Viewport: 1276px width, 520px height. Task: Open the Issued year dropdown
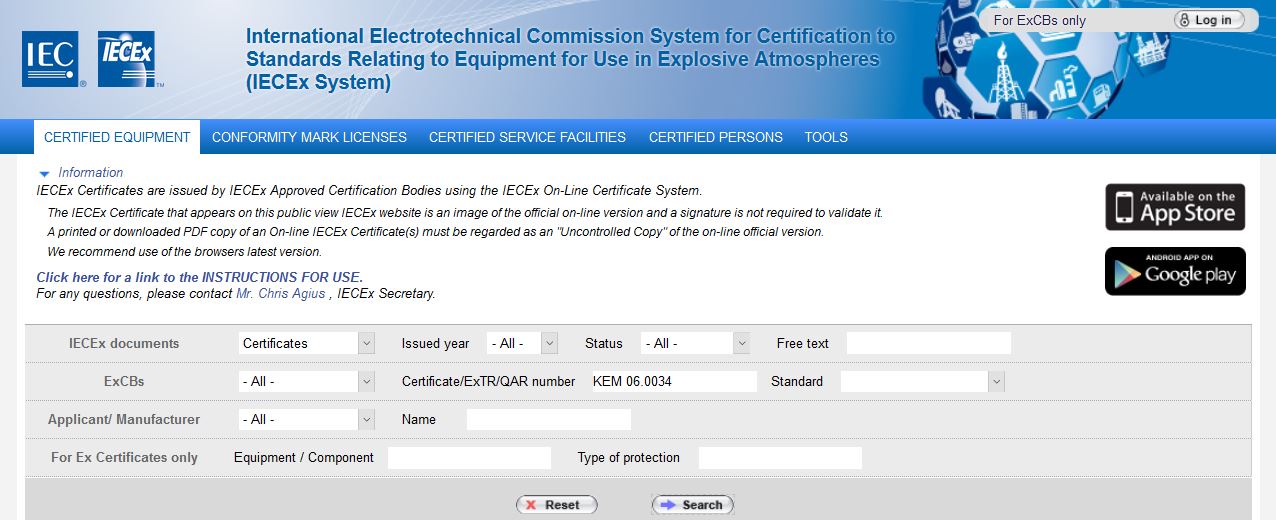[522, 343]
